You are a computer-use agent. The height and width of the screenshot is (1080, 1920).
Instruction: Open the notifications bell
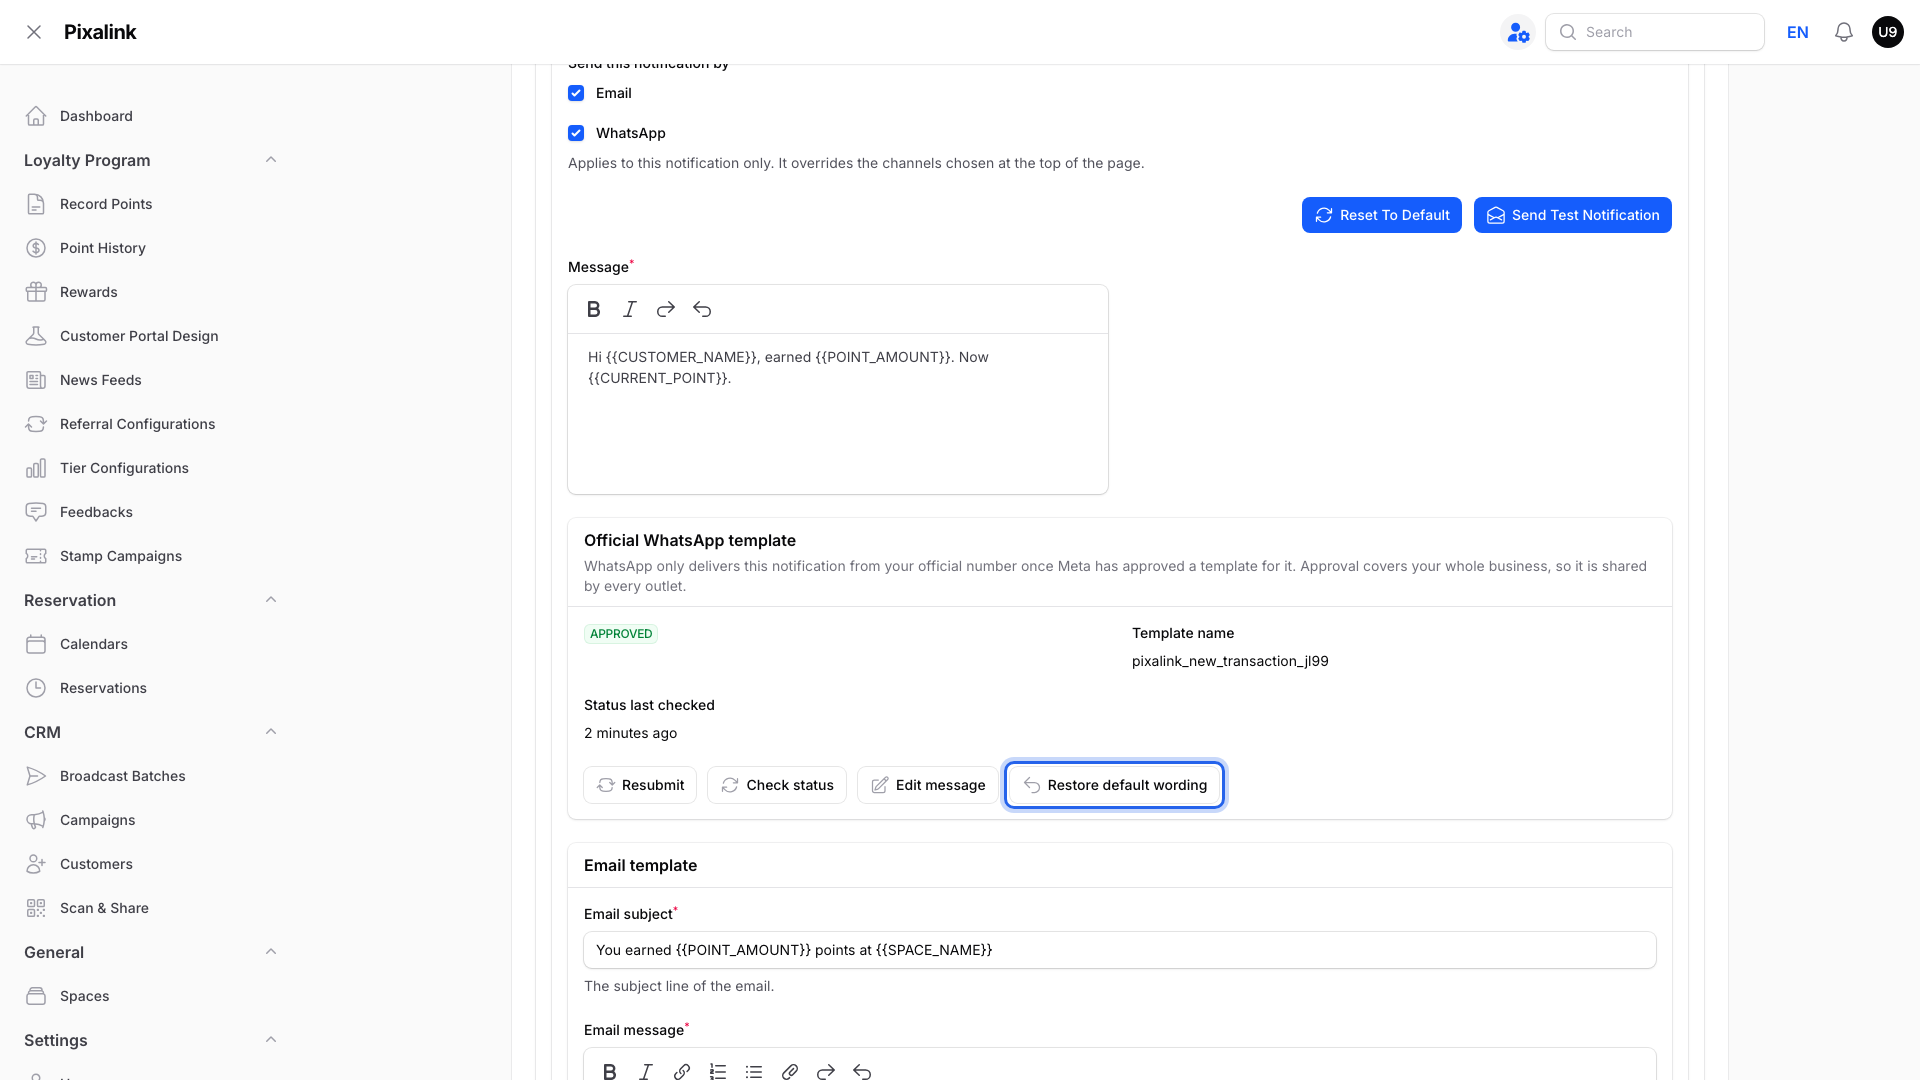[1844, 32]
